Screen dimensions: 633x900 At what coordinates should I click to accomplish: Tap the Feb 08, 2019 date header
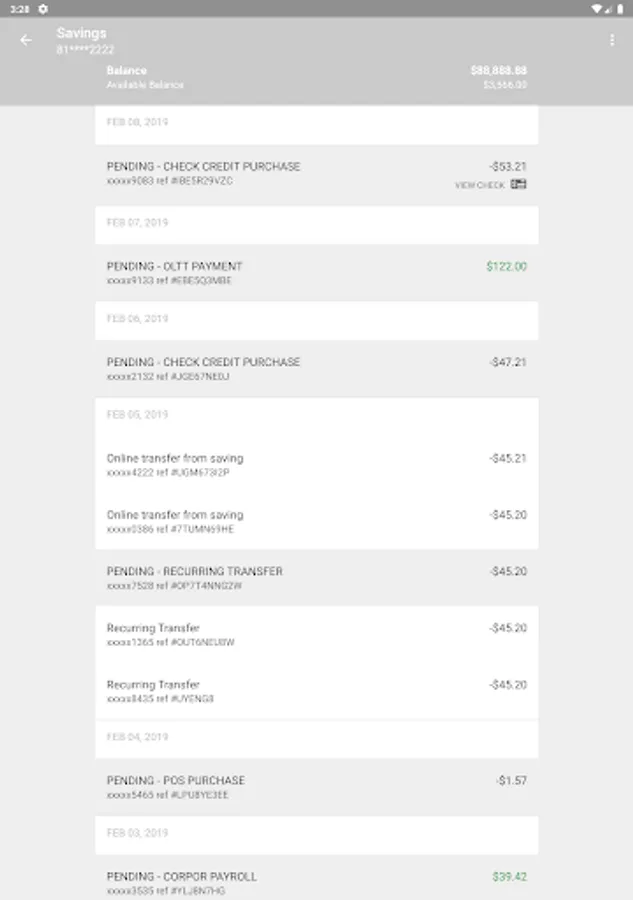click(x=138, y=122)
